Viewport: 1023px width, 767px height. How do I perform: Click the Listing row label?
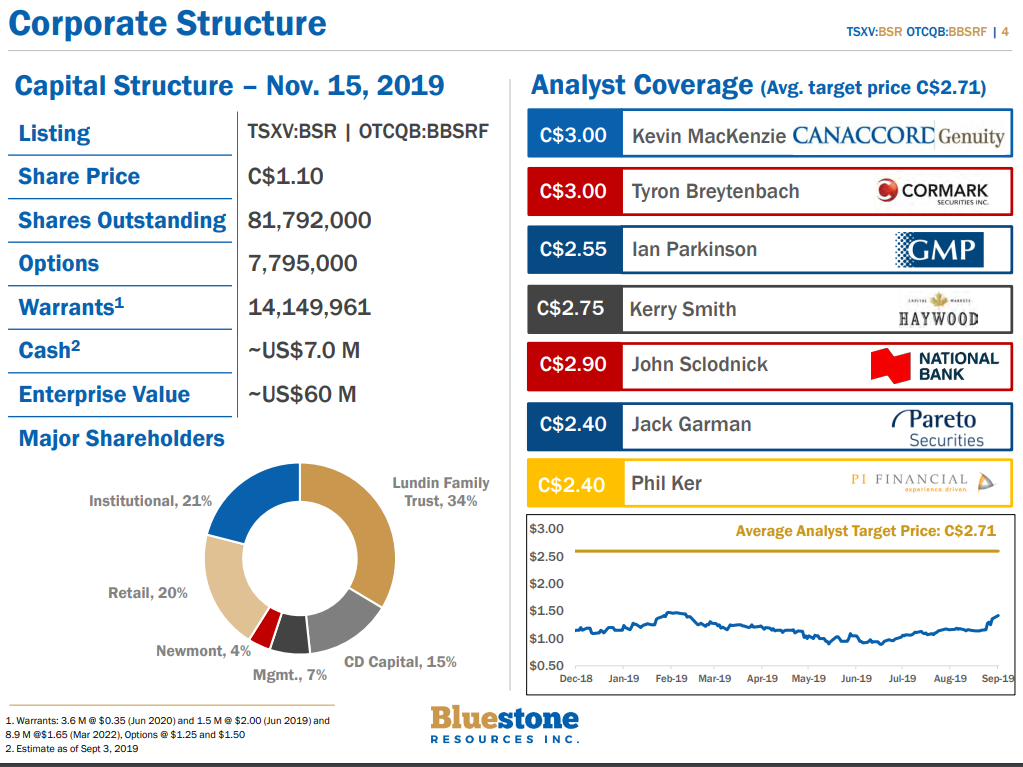pos(54,133)
